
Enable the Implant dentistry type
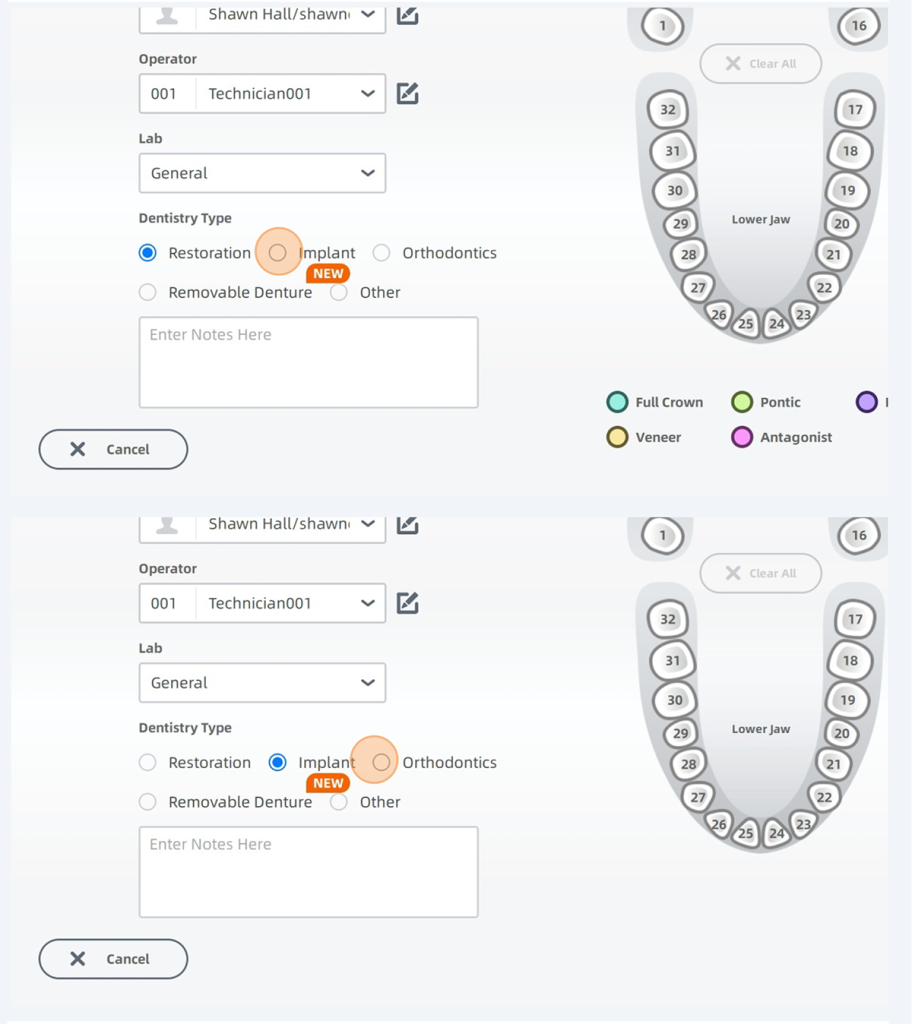point(278,252)
